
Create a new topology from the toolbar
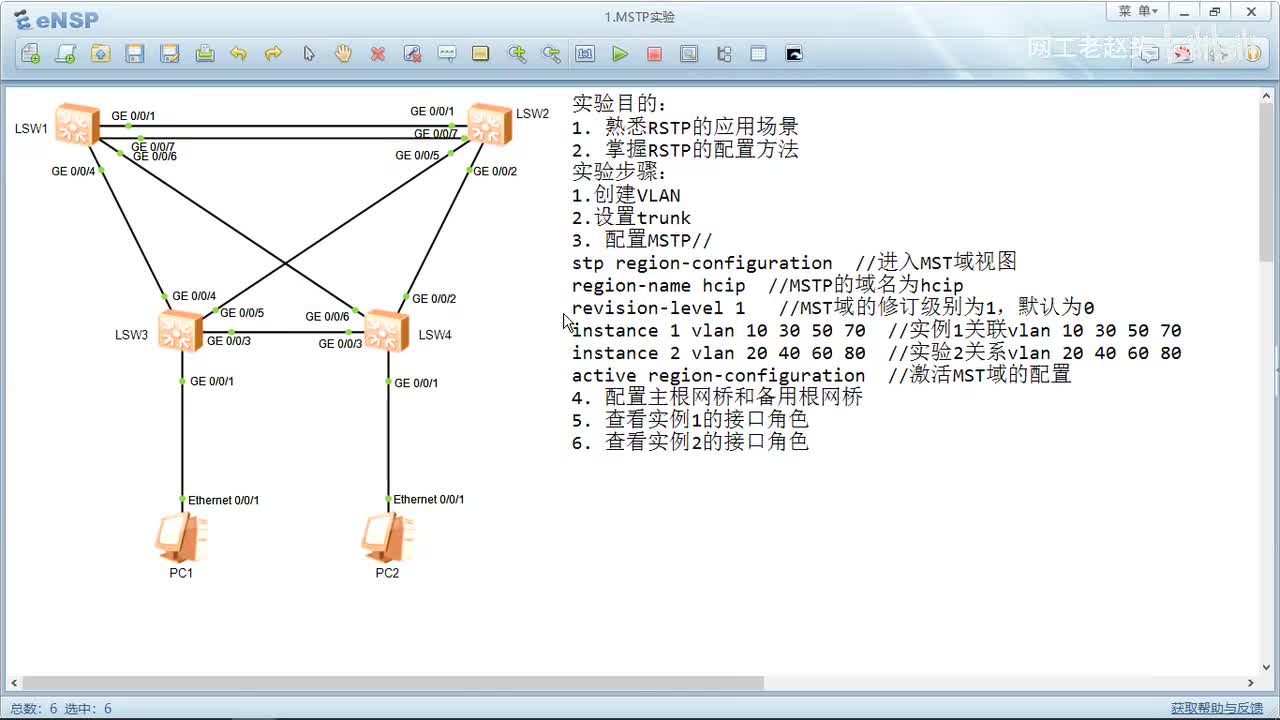pyautogui.click(x=31, y=54)
